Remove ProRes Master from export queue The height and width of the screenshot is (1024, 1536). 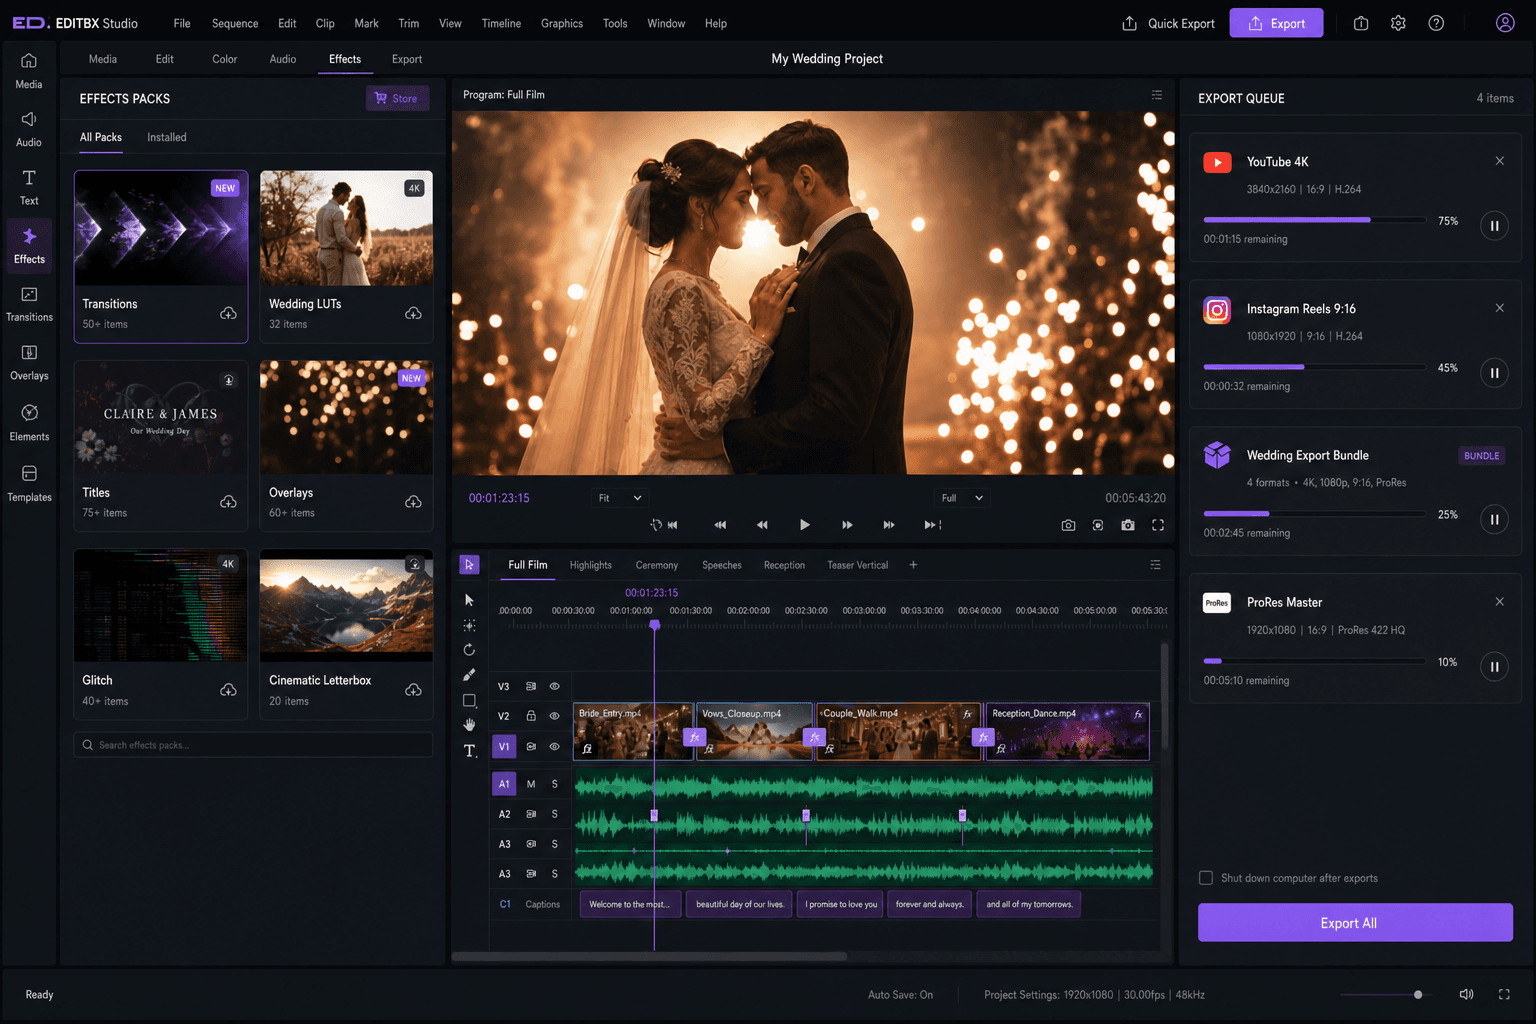pyautogui.click(x=1499, y=601)
